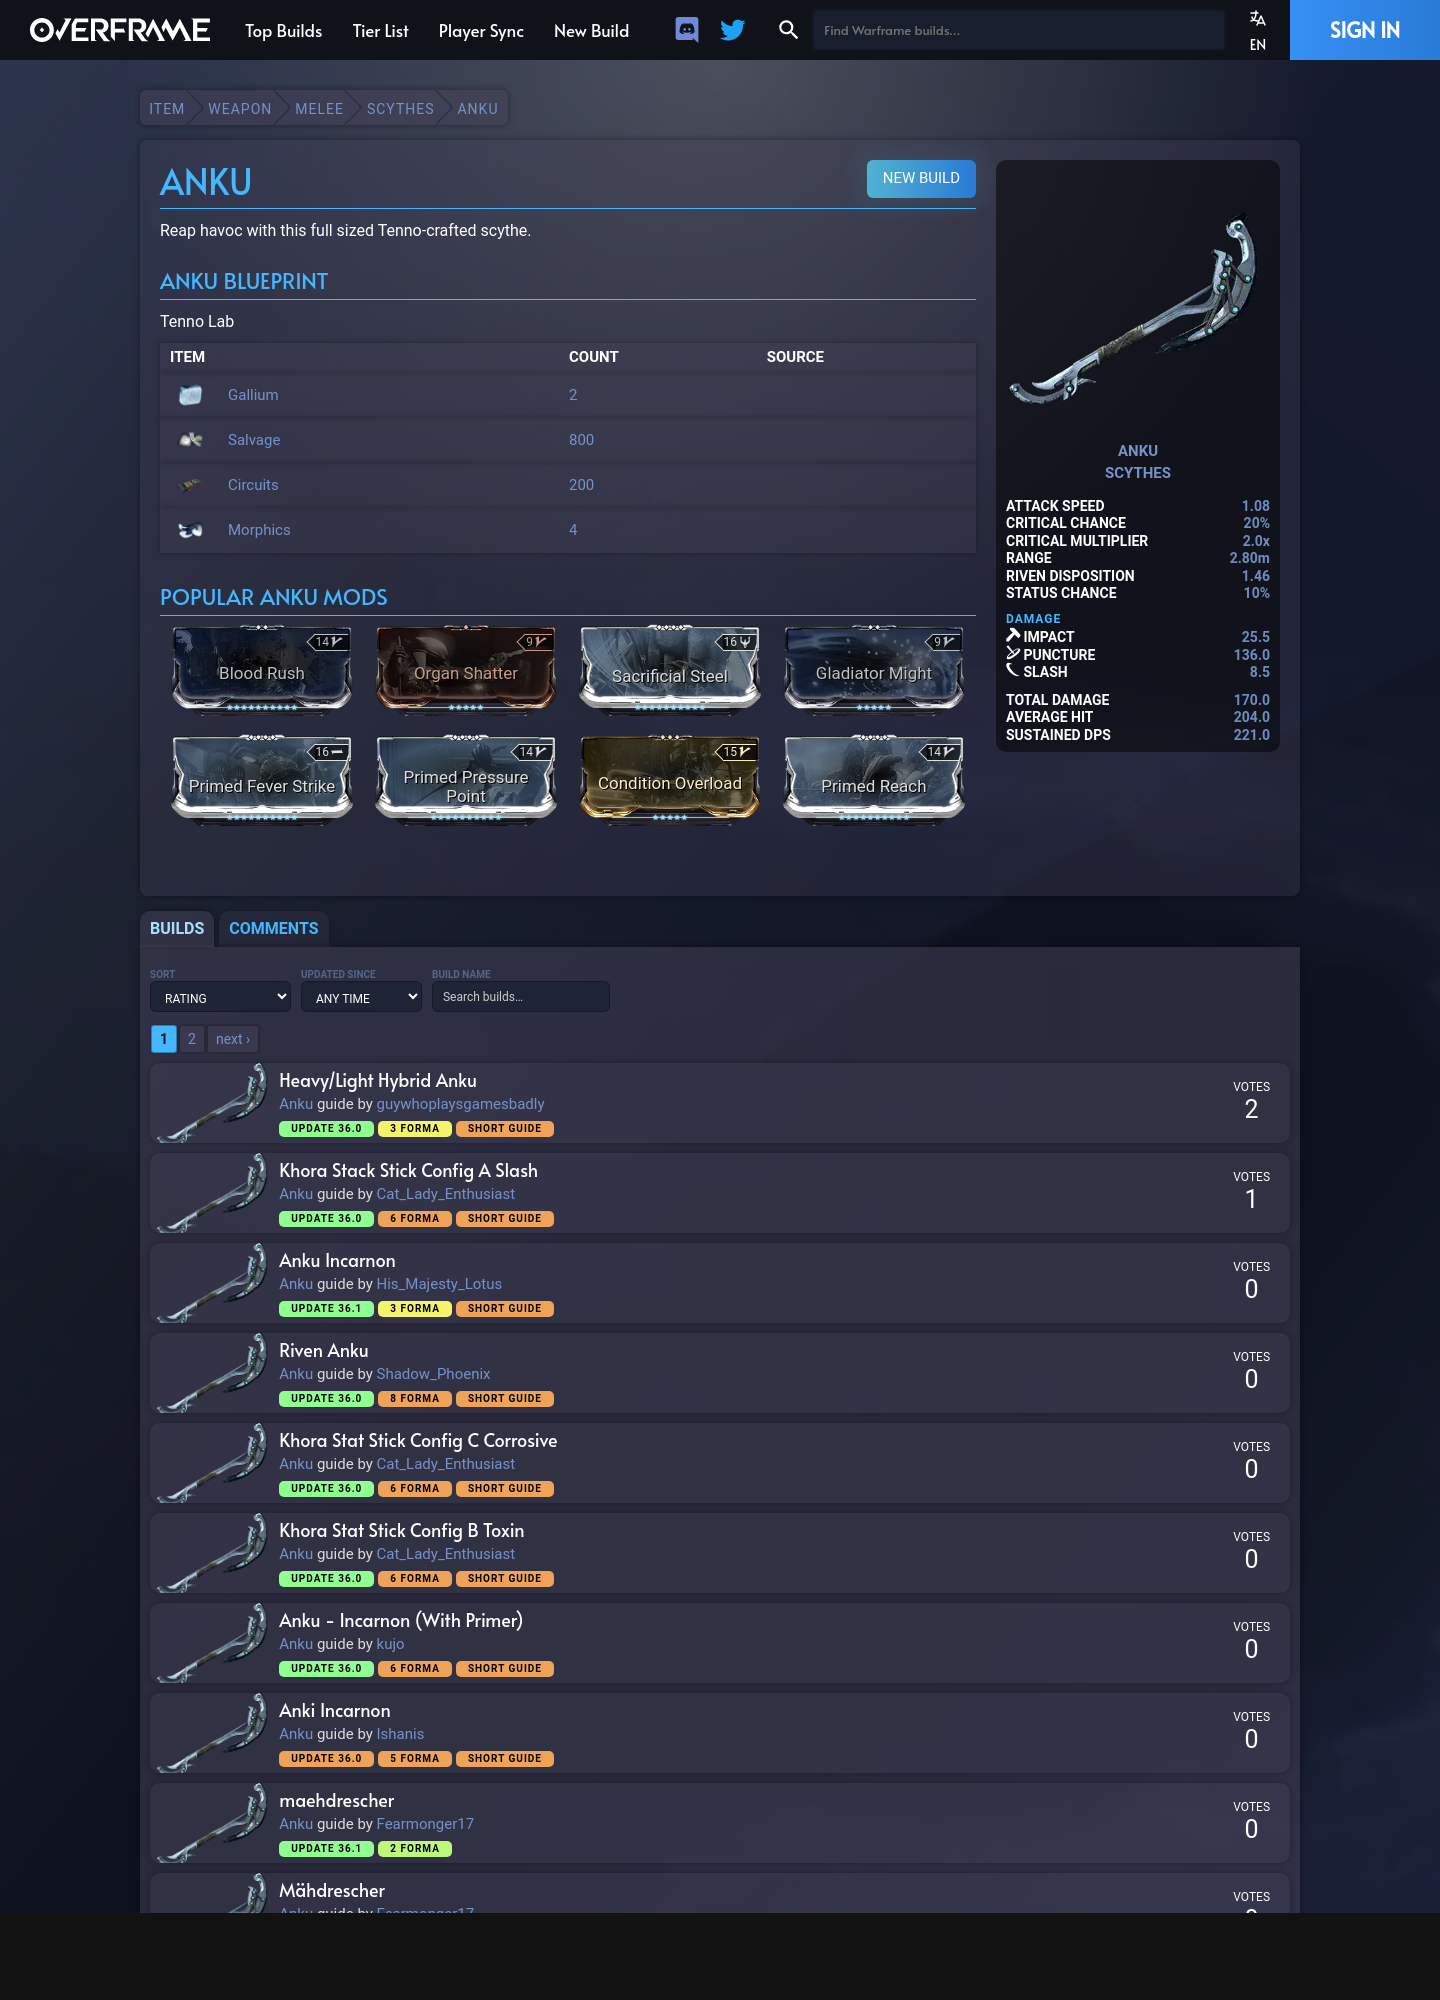
Task: Open Khora Stack Stick Config A Slash build
Action: (408, 1170)
